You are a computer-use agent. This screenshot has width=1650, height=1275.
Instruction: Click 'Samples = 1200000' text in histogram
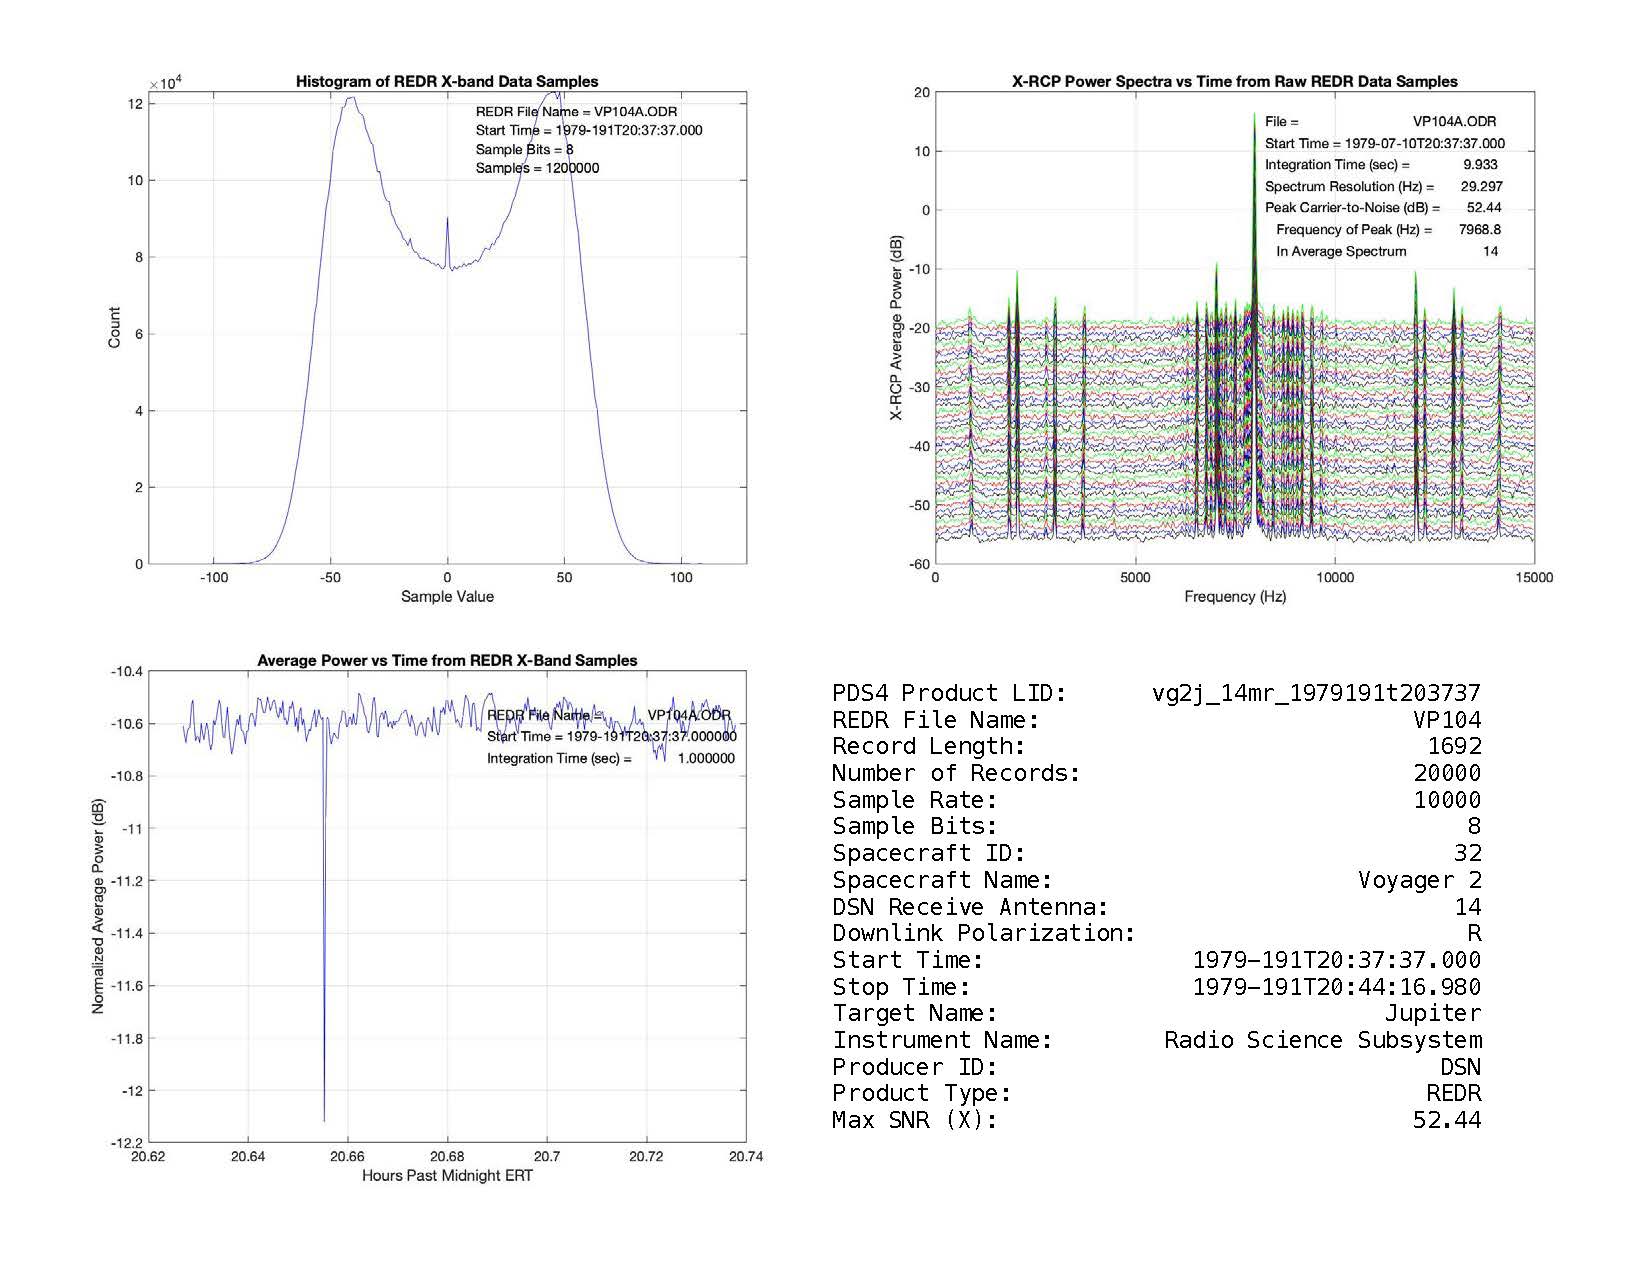point(537,168)
